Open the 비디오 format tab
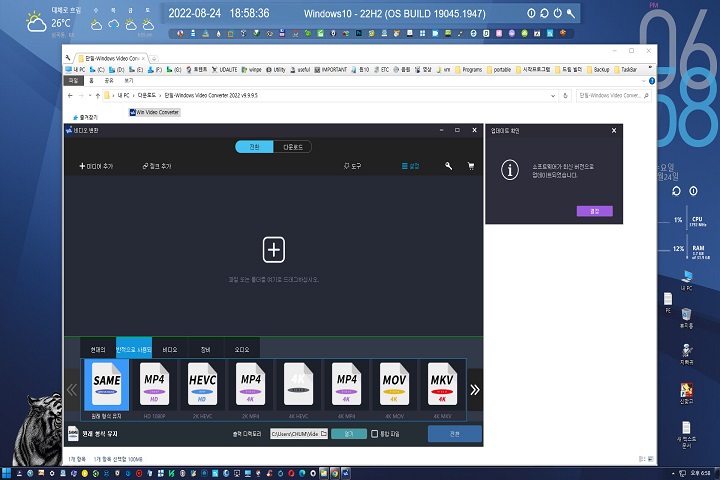 pos(169,350)
